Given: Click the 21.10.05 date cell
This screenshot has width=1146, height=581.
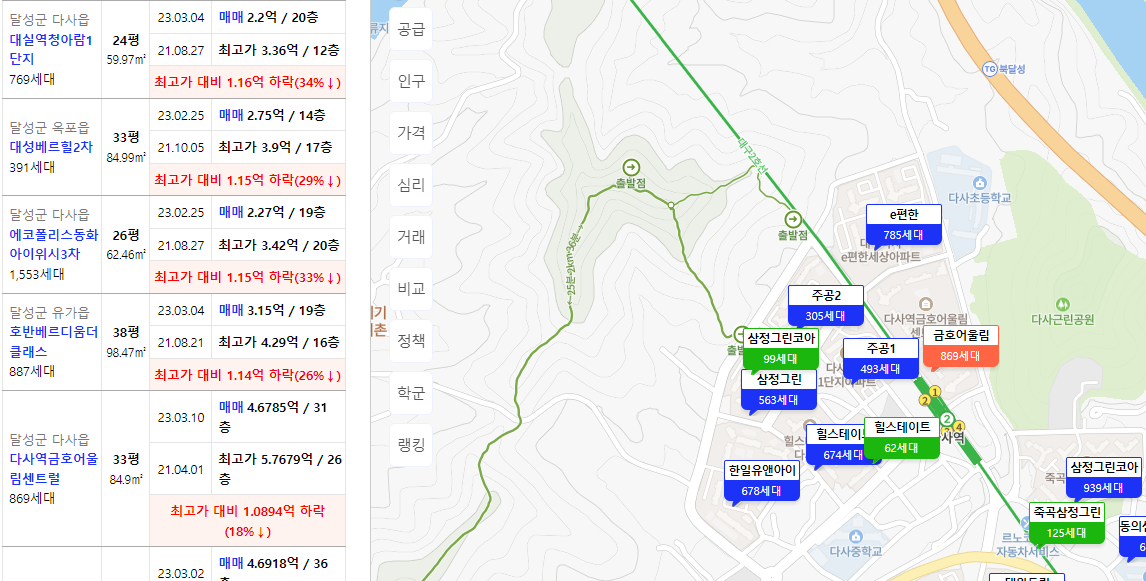Looking at the screenshot, I should point(181,148).
